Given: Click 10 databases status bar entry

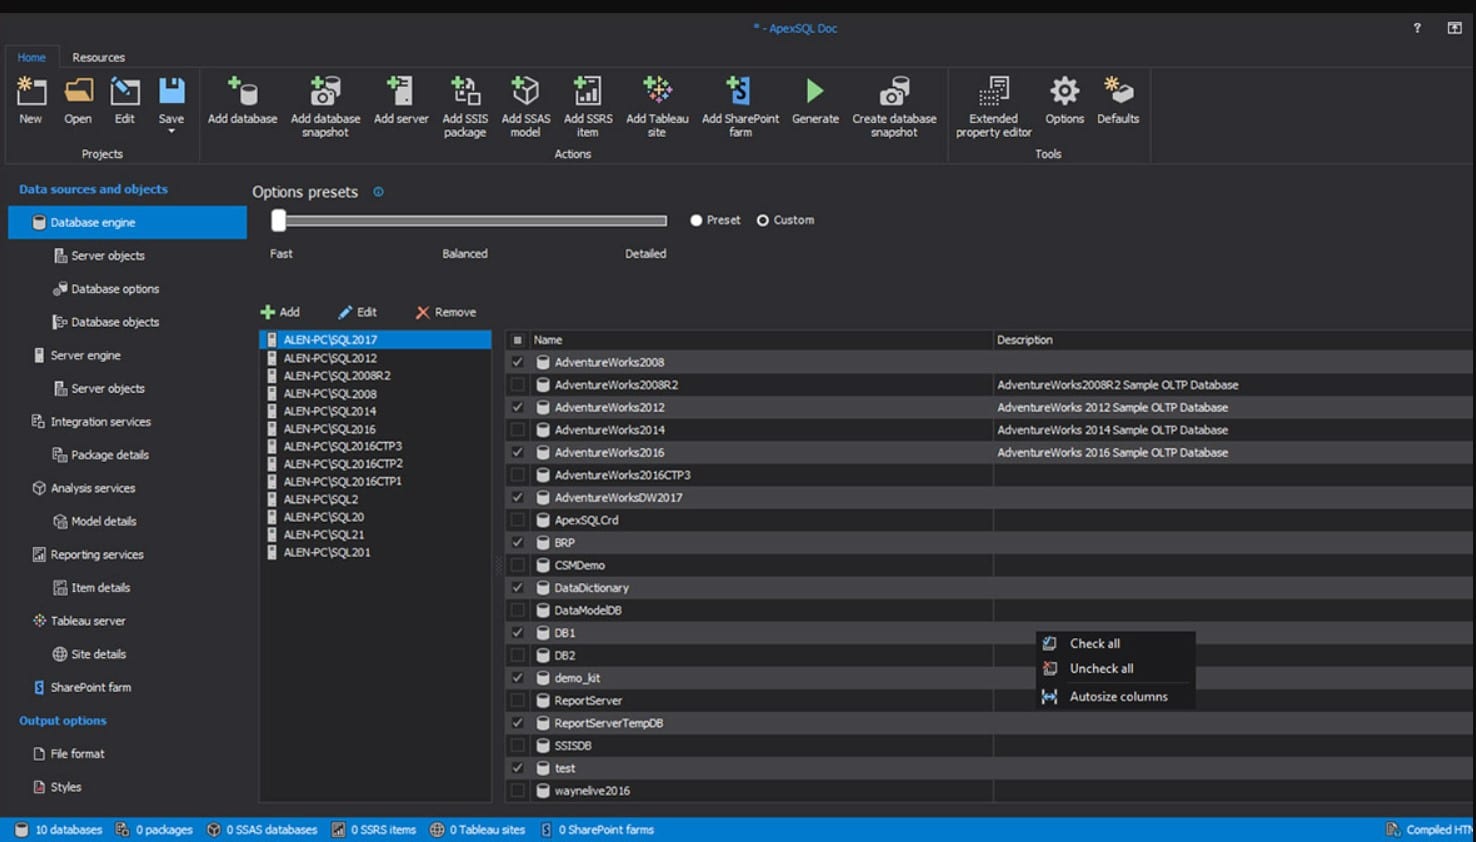Looking at the screenshot, I should pos(58,830).
